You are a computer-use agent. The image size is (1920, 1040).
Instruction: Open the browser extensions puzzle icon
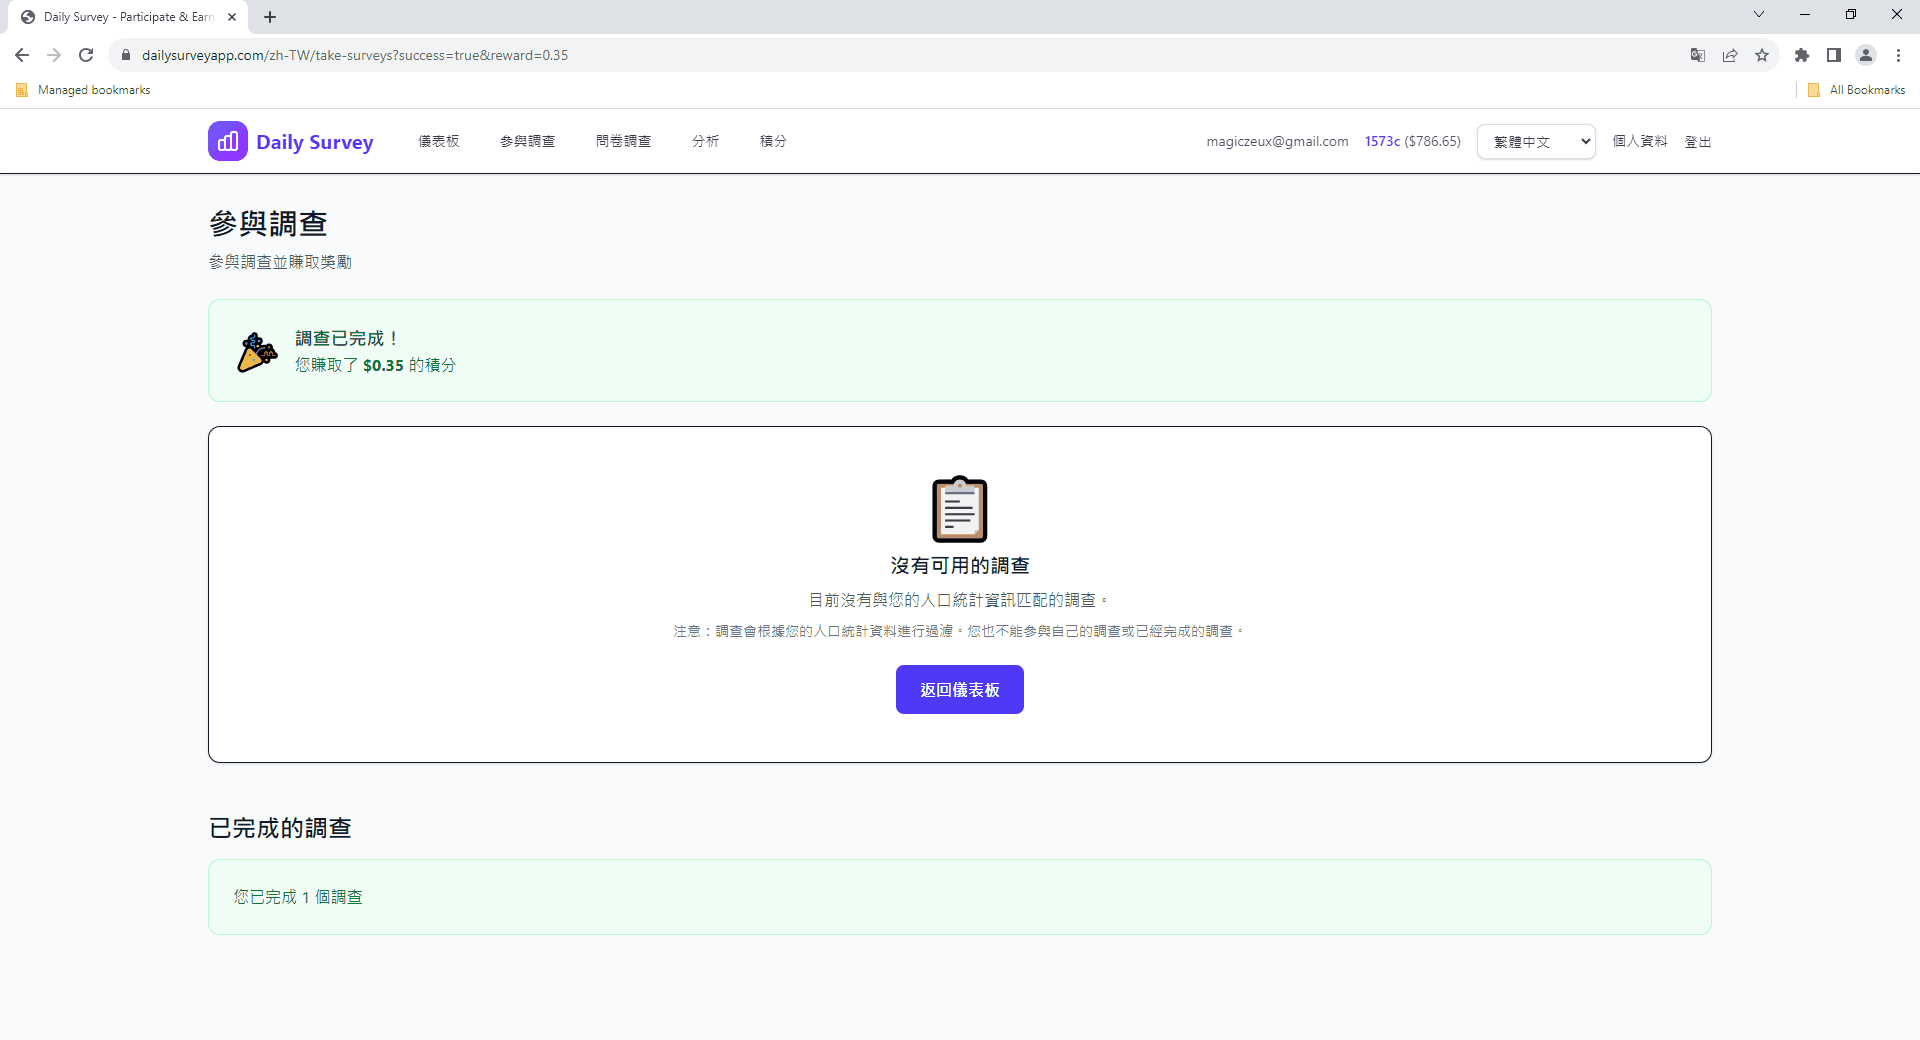1801,55
